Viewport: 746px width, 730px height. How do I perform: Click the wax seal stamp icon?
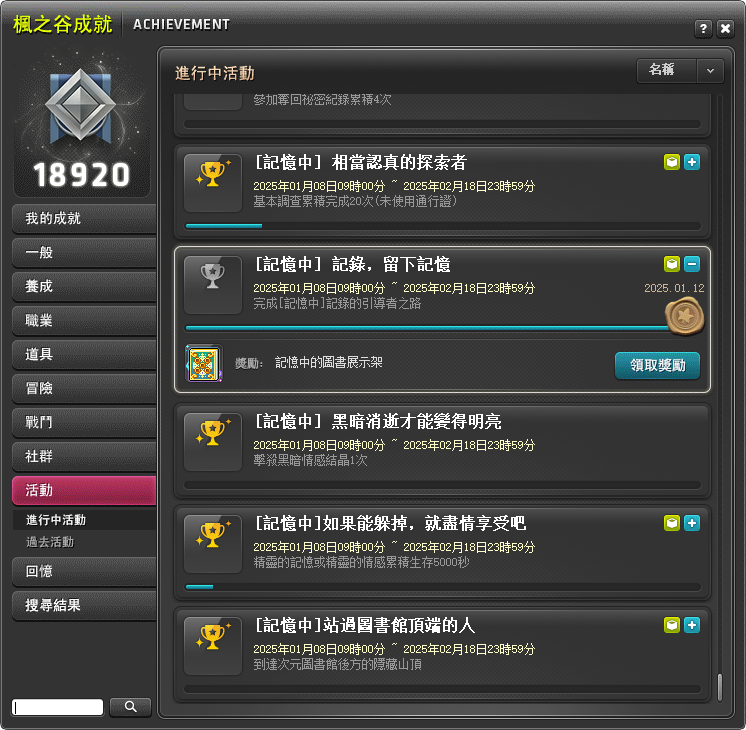click(x=685, y=316)
